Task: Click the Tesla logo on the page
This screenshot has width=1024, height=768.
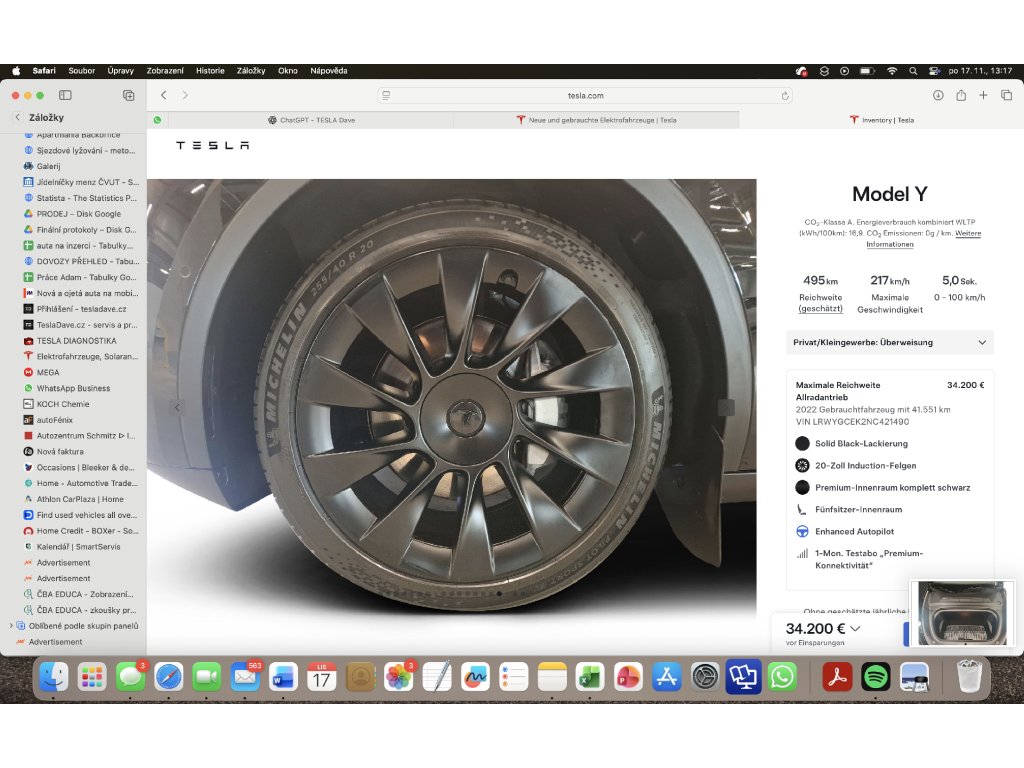Action: pyautogui.click(x=213, y=145)
